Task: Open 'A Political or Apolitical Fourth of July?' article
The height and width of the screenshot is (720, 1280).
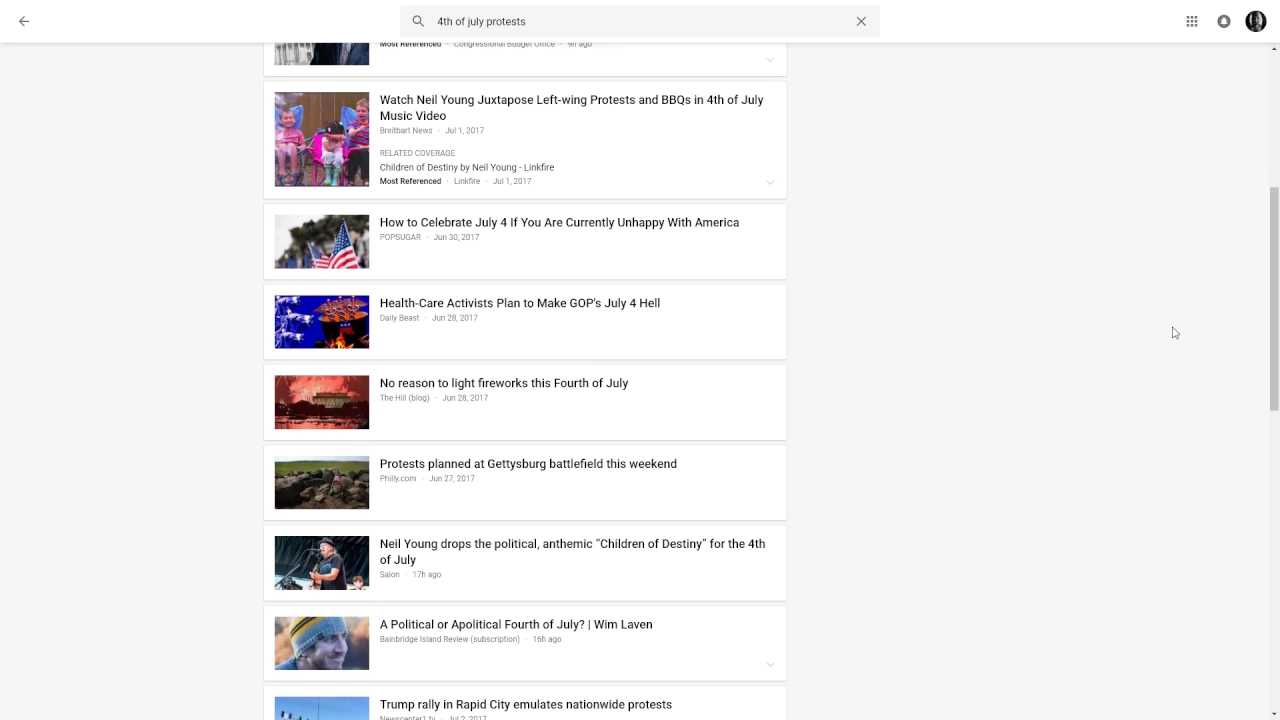Action: pyautogui.click(x=516, y=624)
